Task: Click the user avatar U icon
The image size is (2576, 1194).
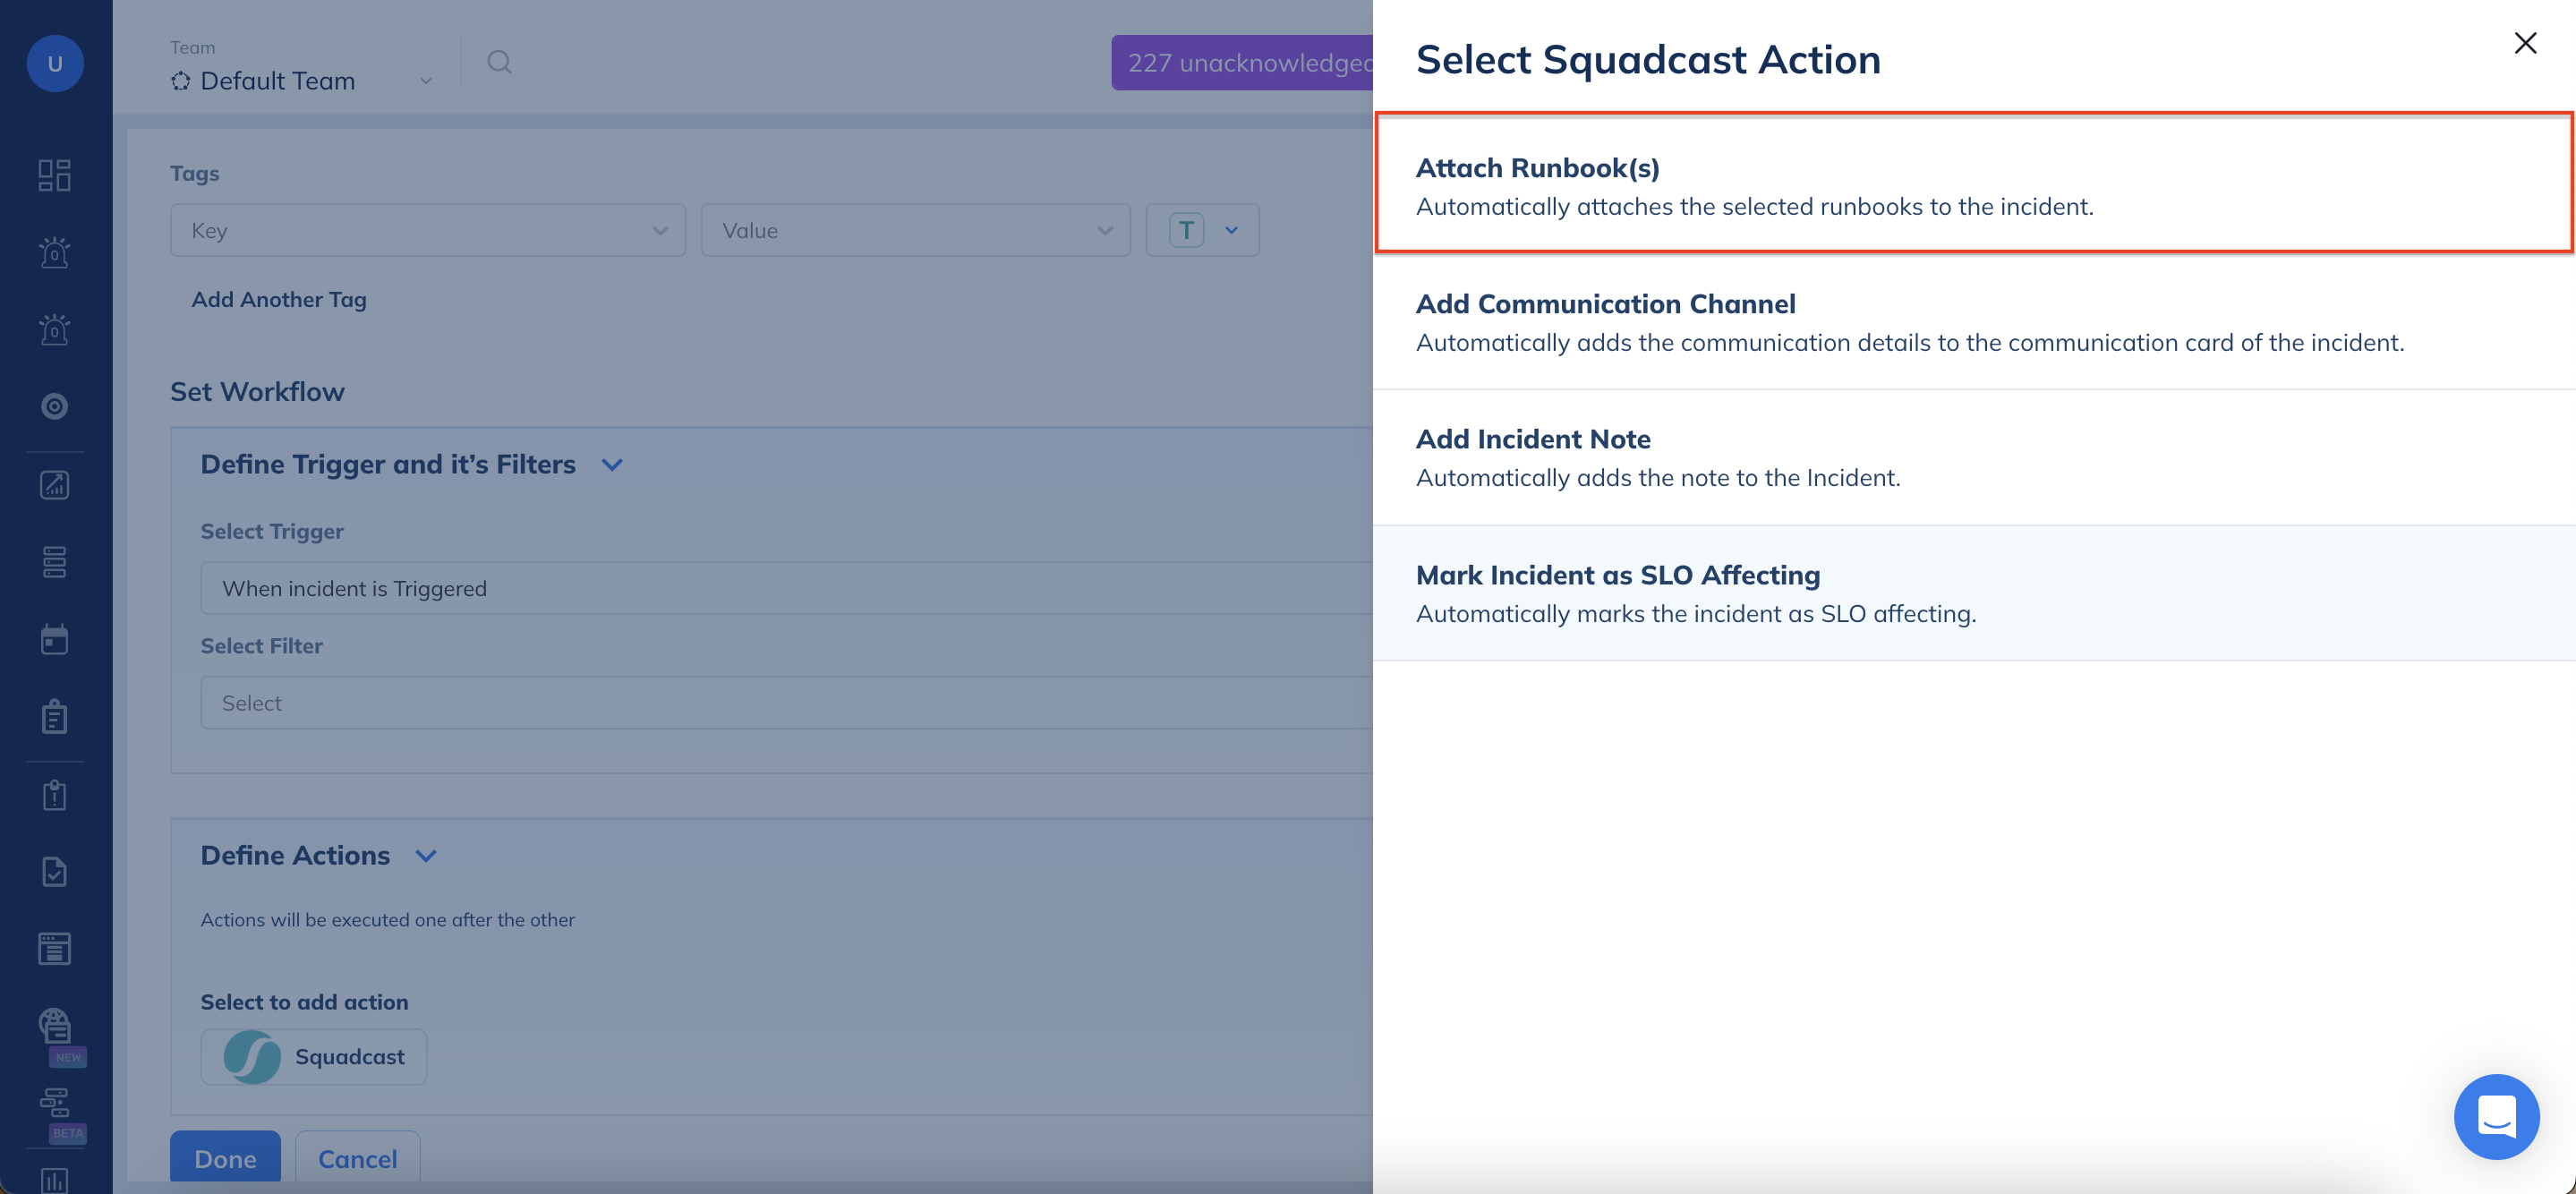Action: coord(54,63)
